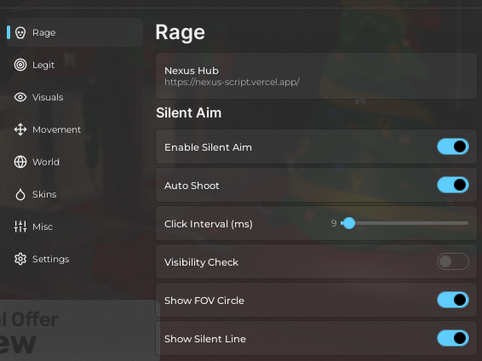Click the Legit target icon
482x361 pixels.
click(20, 65)
